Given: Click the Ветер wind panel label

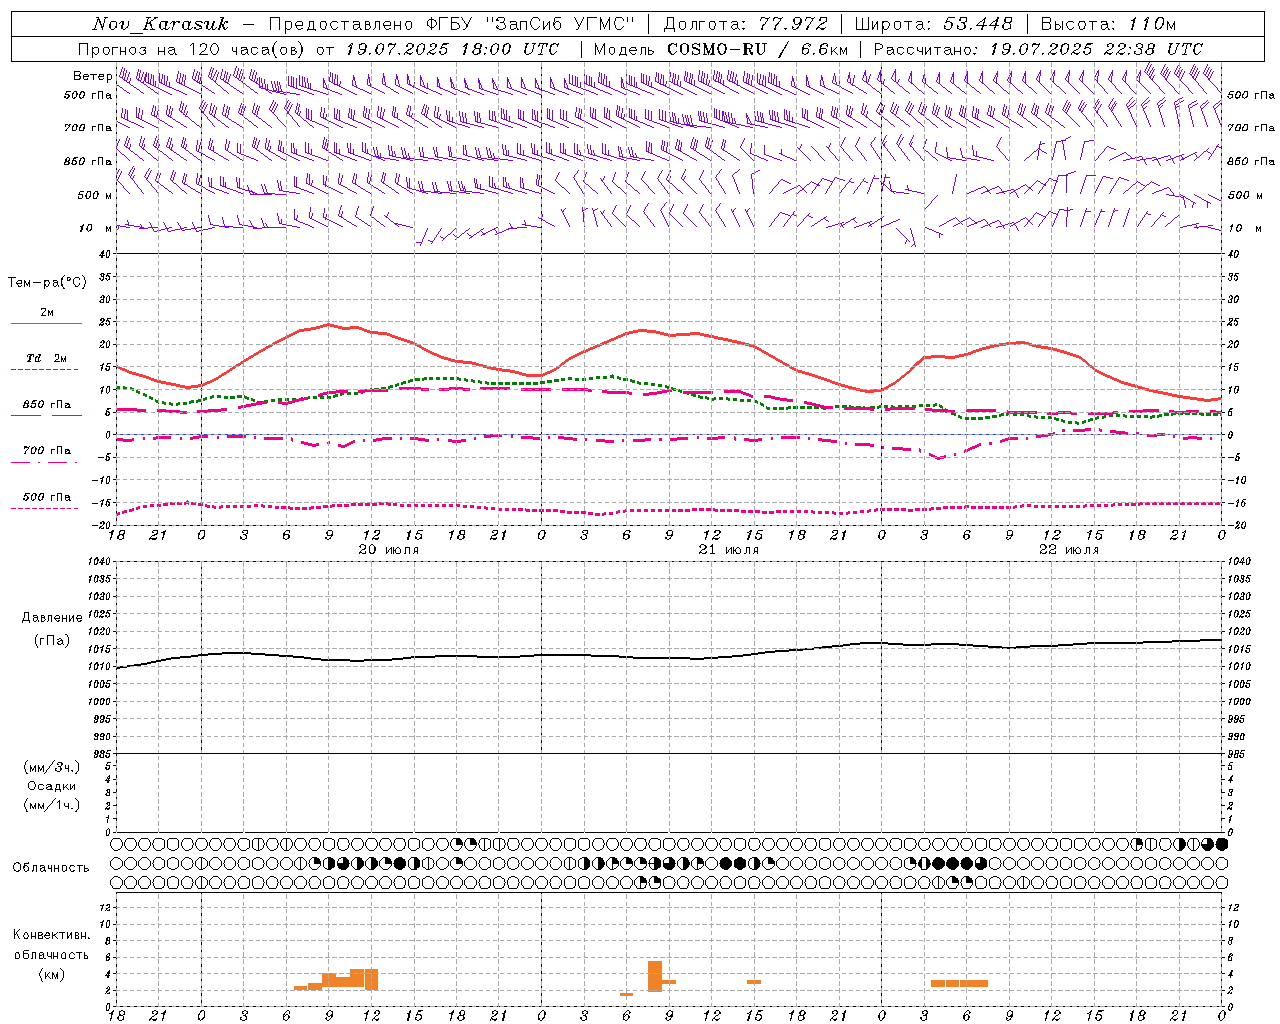Looking at the screenshot, I should (92, 75).
